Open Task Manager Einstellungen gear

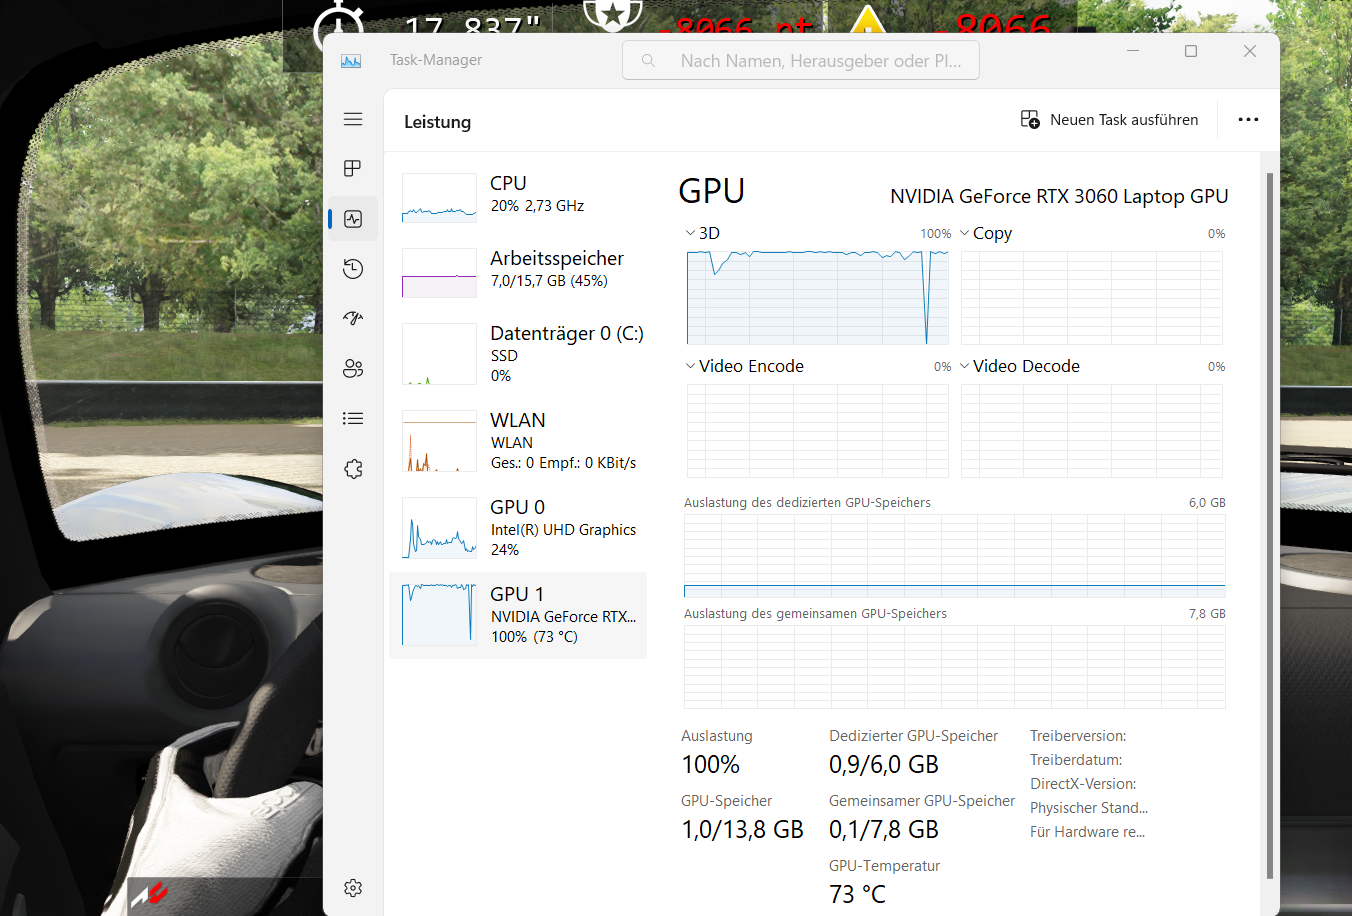[353, 887]
